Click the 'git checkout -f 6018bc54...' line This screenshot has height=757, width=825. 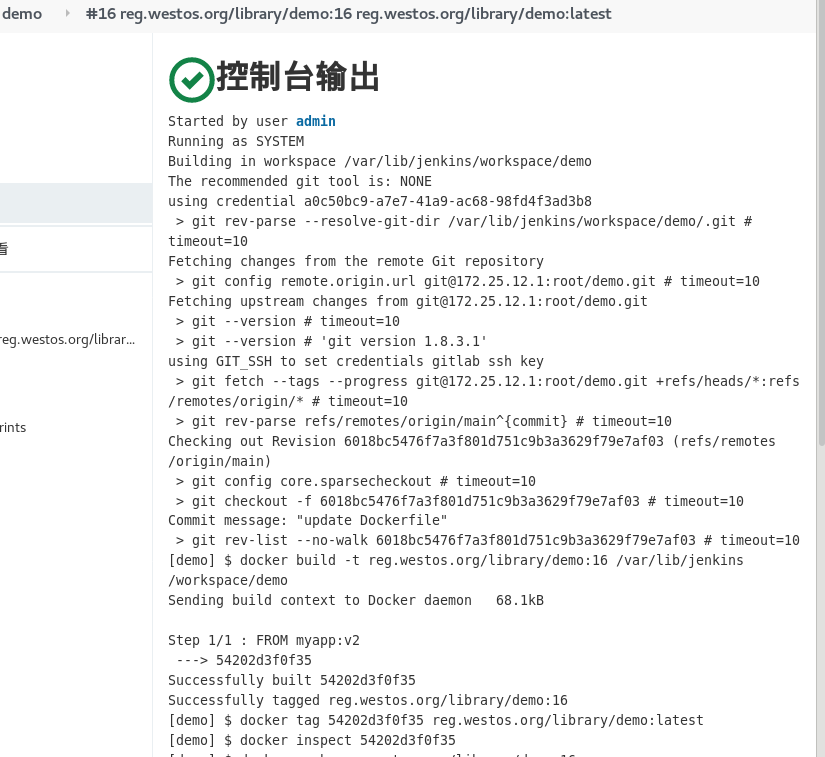(x=460, y=501)
